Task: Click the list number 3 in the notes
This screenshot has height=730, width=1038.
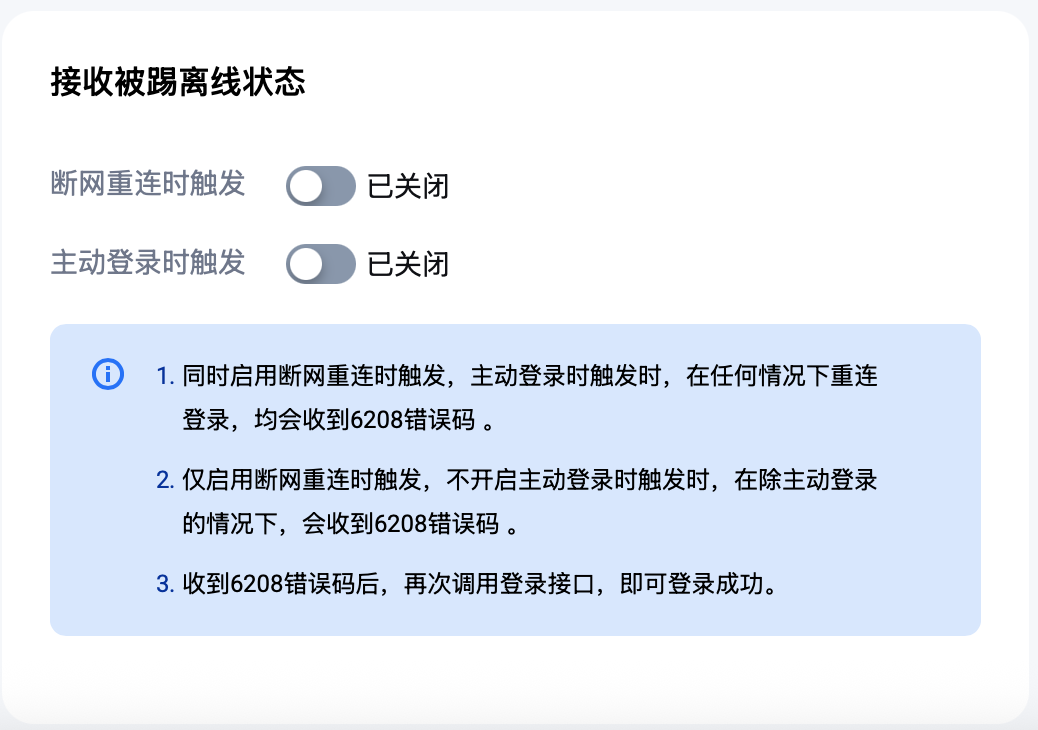Action: tap(165, 585)
